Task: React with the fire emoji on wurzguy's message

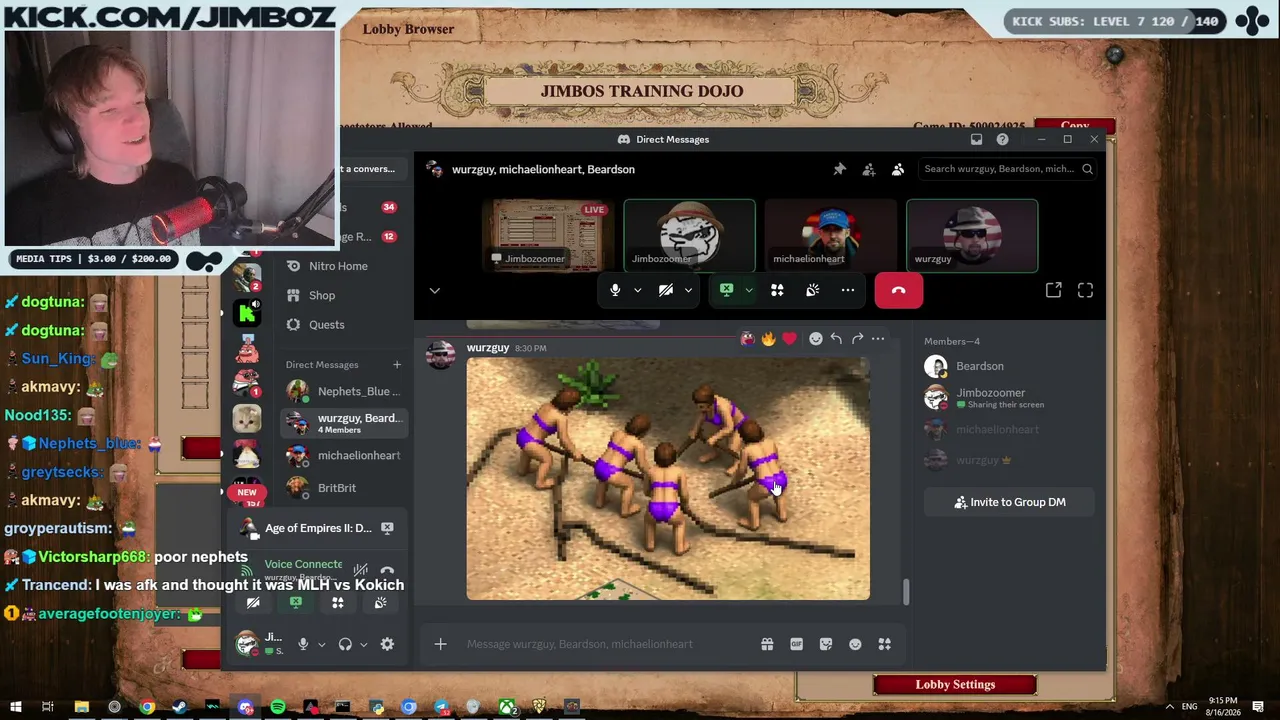Action: (768, 339)
